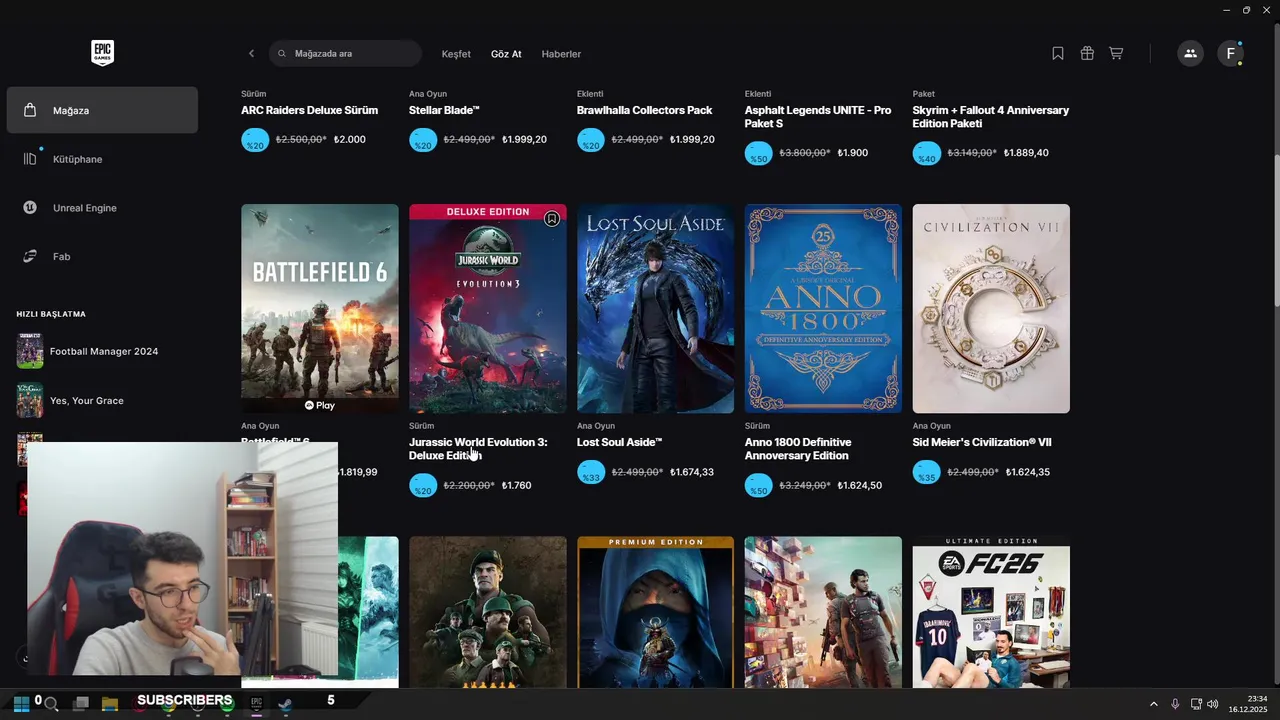Launch Football Manager 2024 from quick launch
Viewport: 1280px width, 720px height.
pyautogui.click(x=102, y=351)
